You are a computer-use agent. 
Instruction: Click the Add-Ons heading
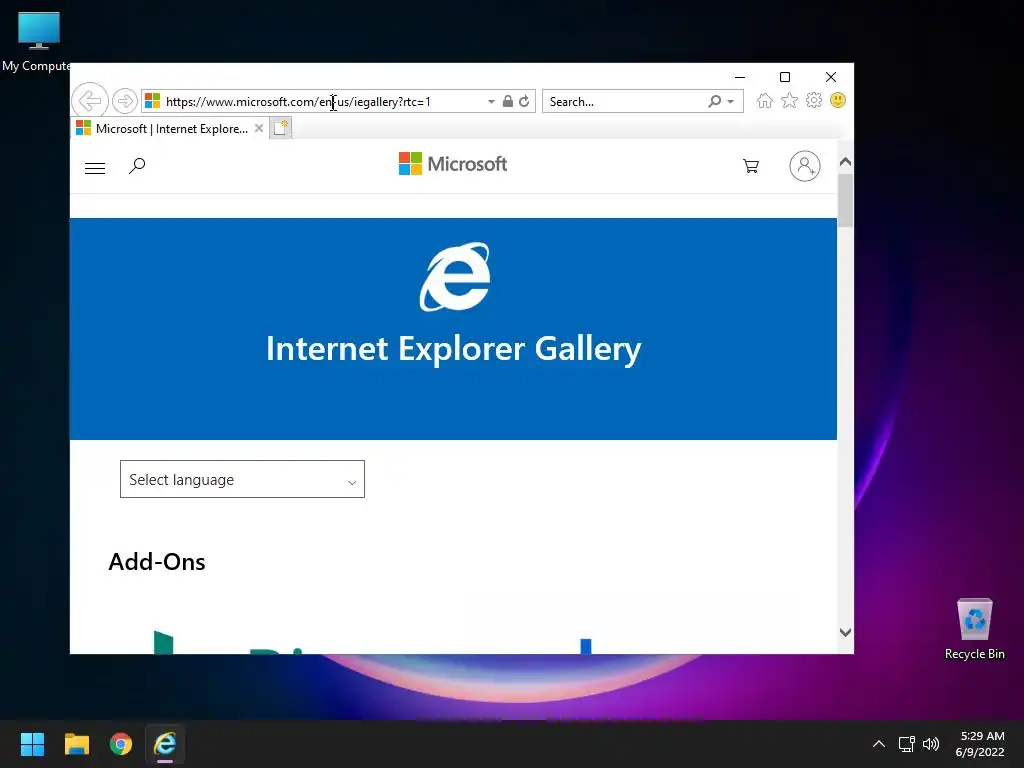(x=157, y=562)
